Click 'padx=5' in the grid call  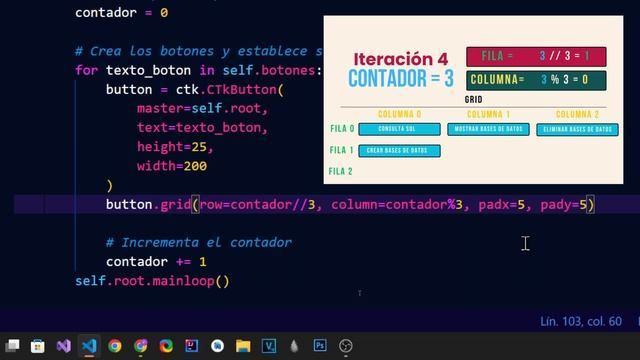click(502, 204)
